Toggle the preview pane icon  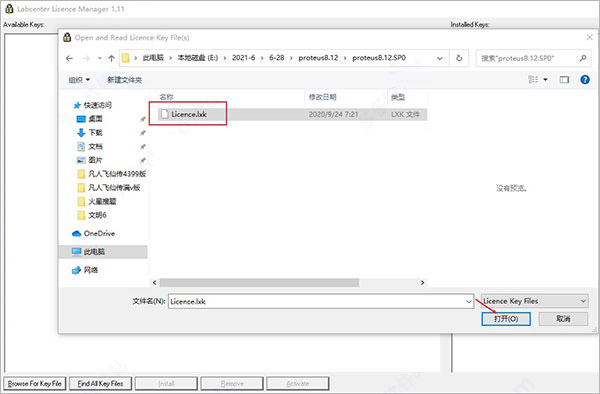(564, 80)
